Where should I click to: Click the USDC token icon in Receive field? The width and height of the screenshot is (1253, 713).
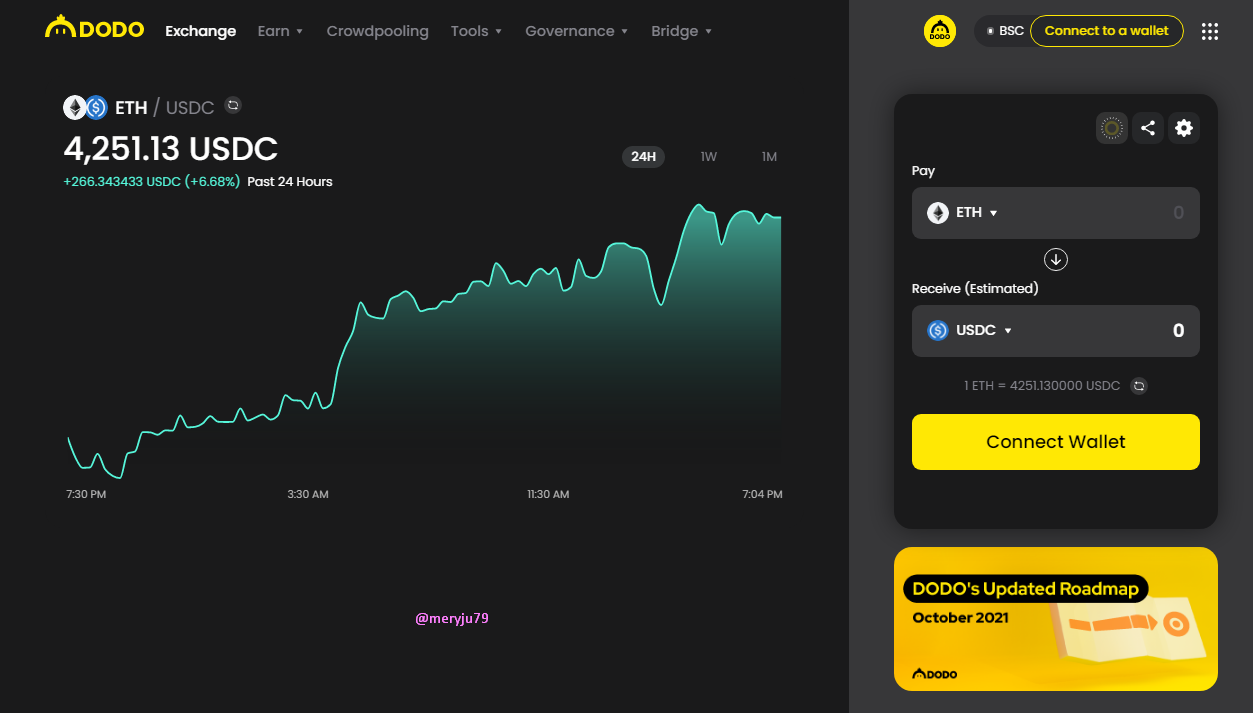coord(938,331)
